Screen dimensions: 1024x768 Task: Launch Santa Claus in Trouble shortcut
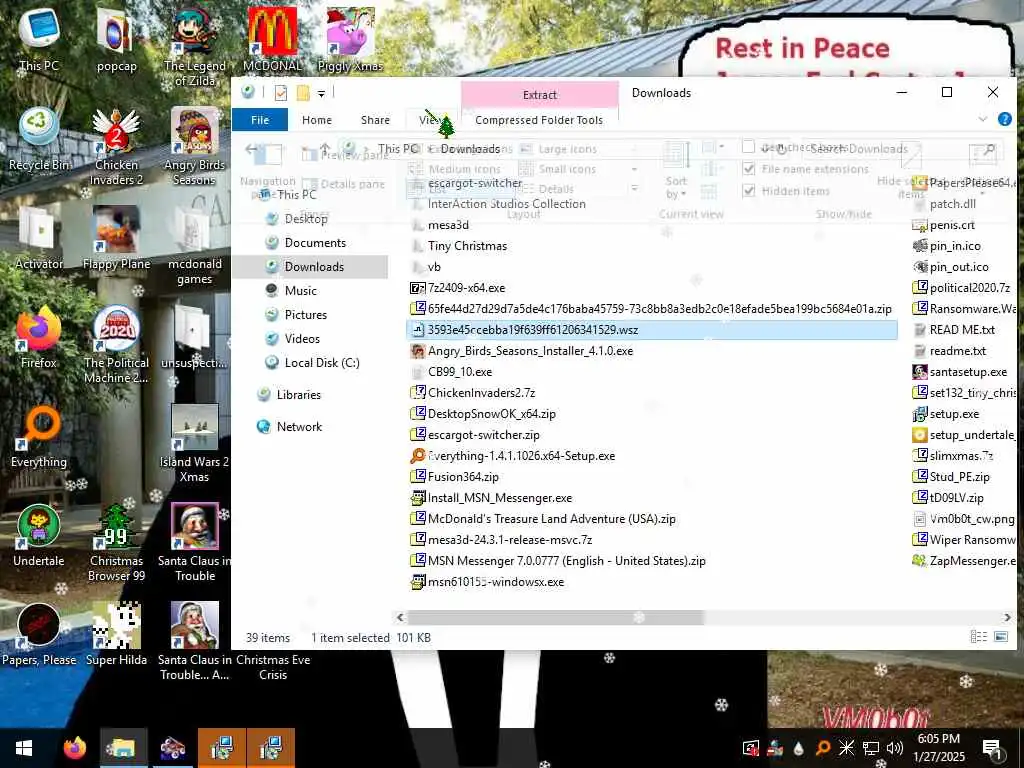pyautogui.click(x=195, y=542)
